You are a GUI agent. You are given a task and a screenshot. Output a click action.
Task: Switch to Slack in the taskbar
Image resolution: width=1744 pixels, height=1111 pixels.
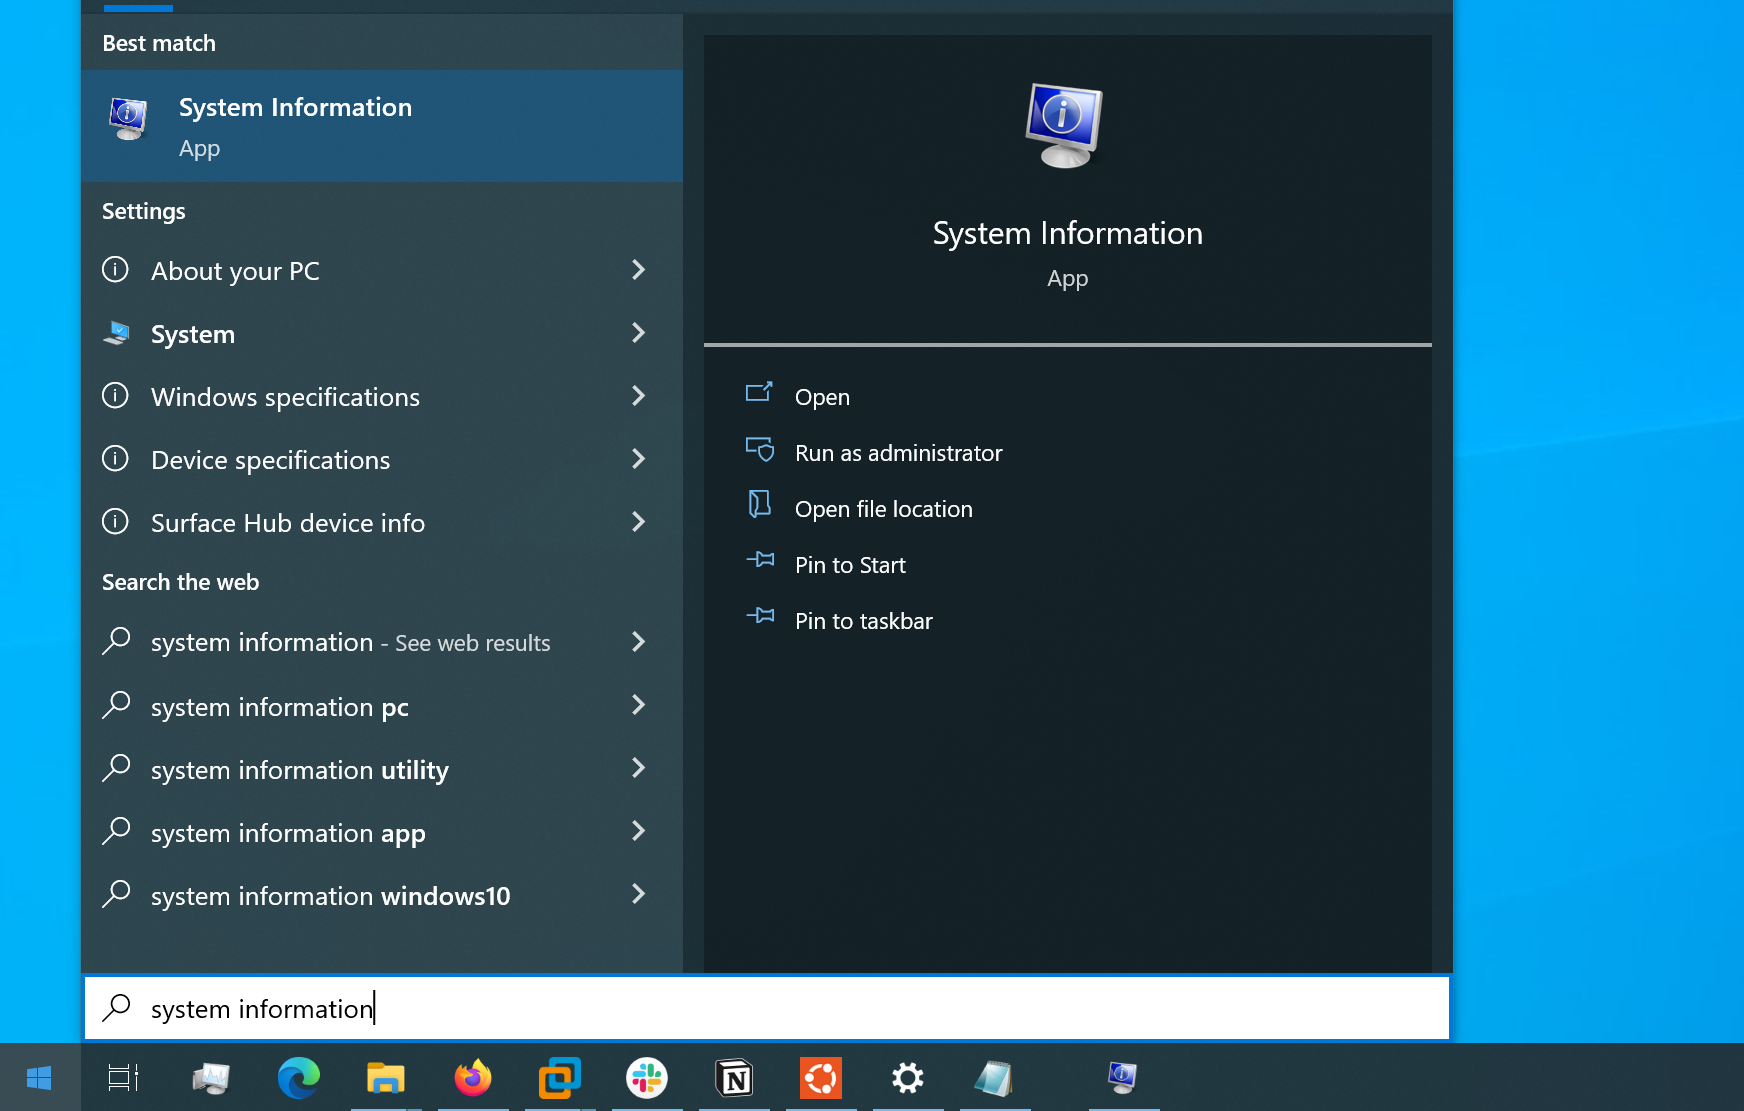click(x=647, y=1077)
